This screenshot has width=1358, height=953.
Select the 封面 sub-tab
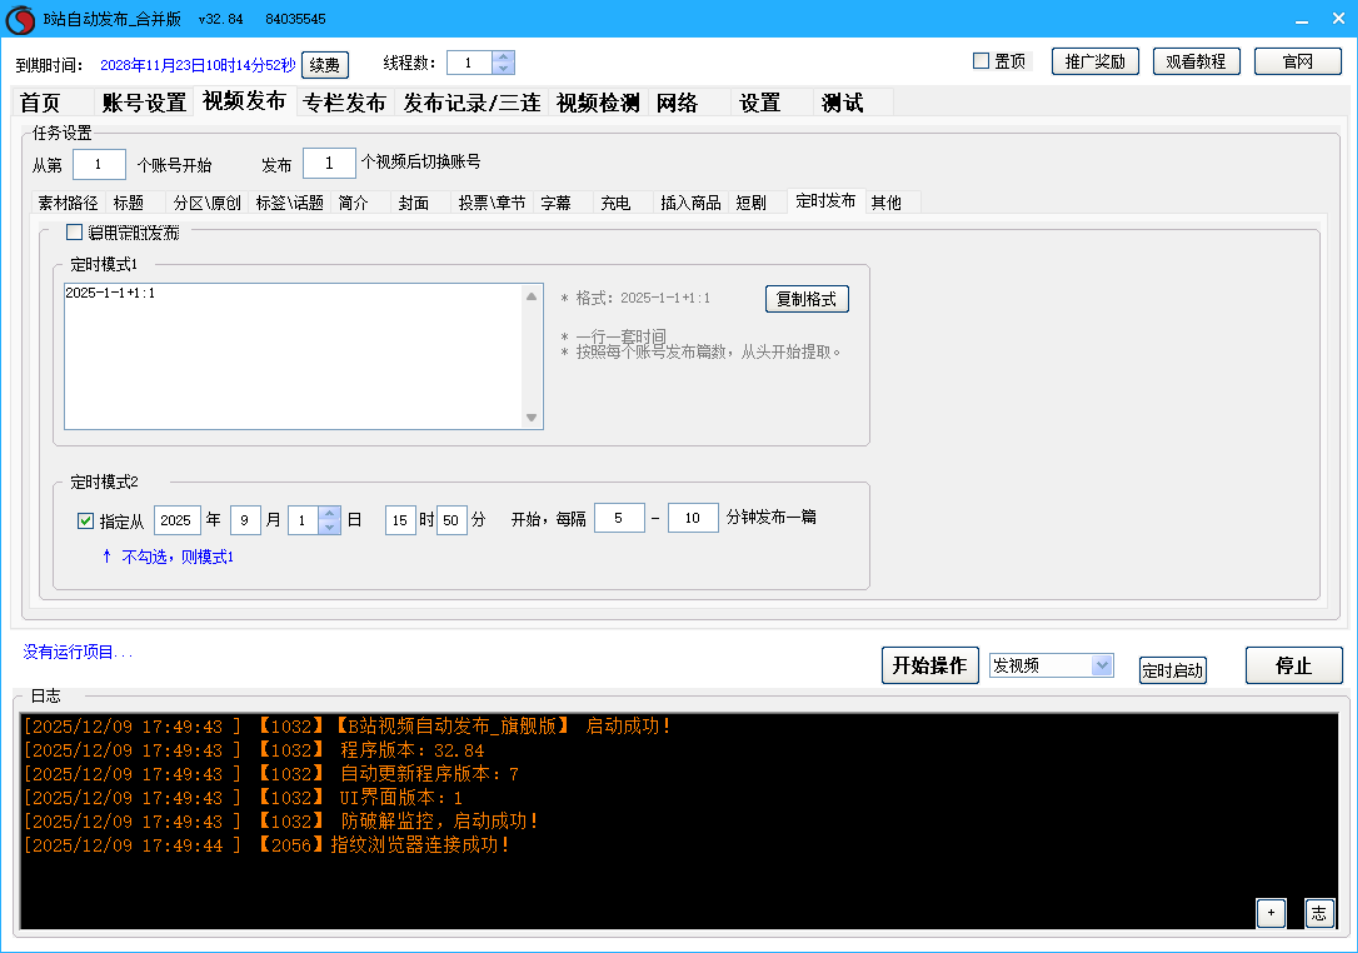pos(413,203)
